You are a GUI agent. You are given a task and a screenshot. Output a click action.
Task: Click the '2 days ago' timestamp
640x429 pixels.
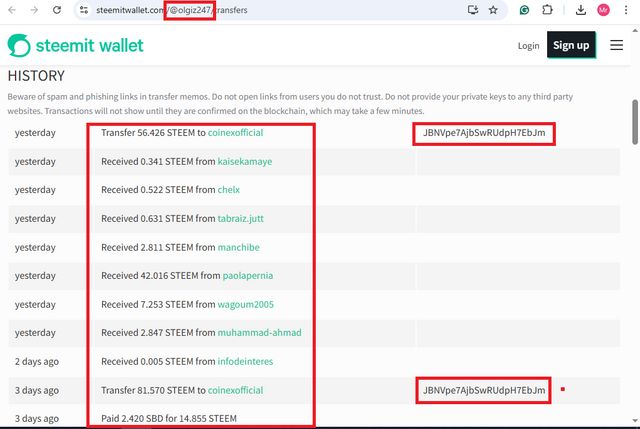37,362
